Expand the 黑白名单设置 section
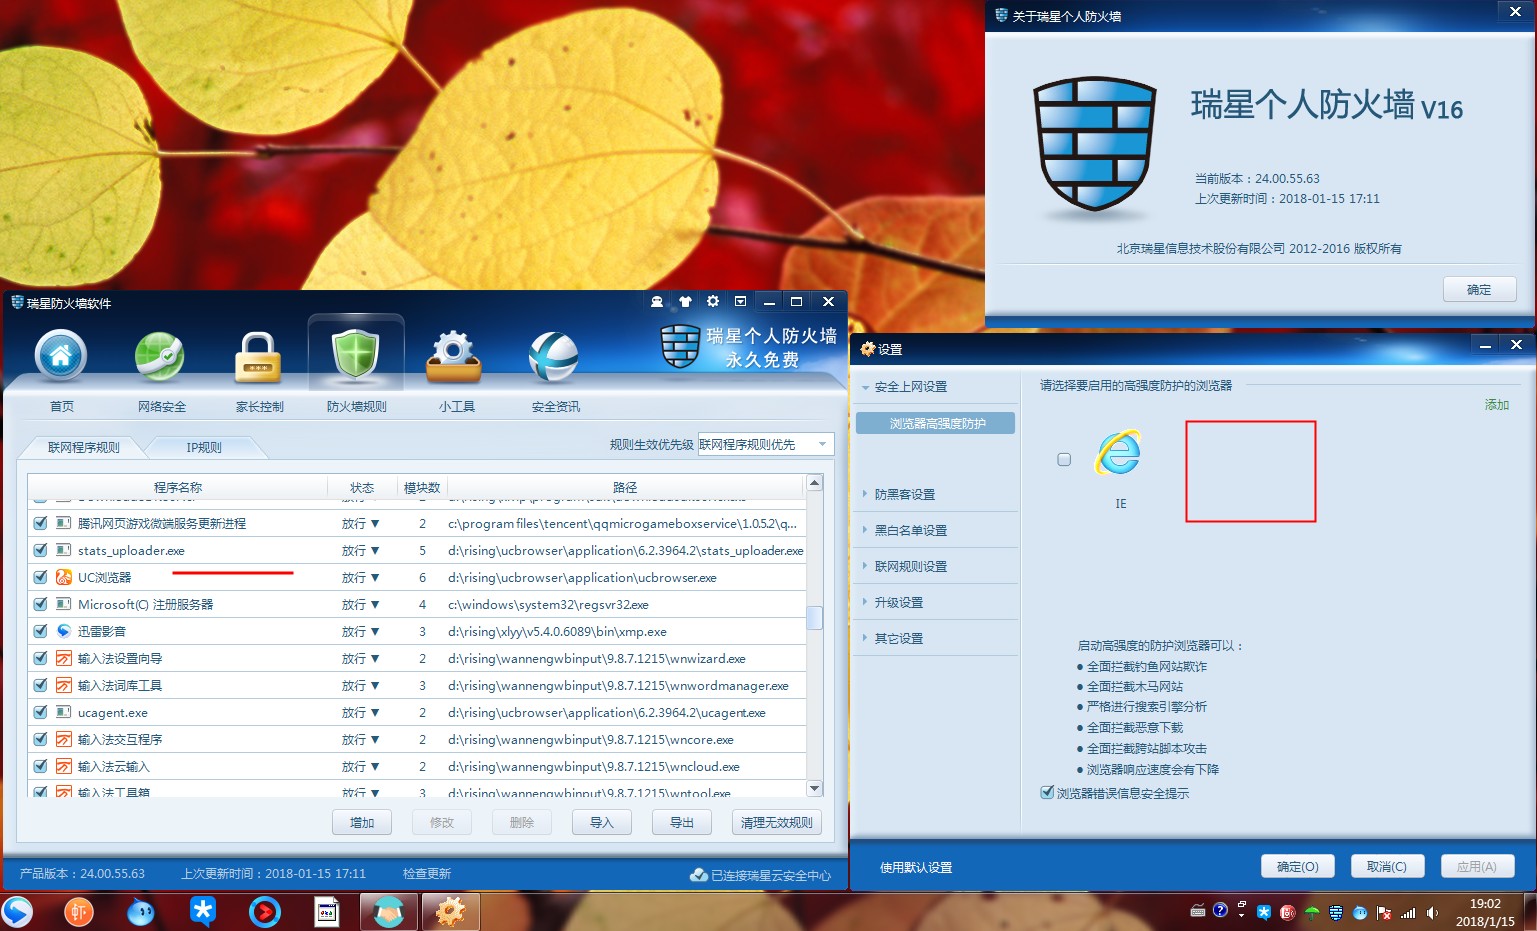This screenshot has width=1537, height=931. pos(910,530)
